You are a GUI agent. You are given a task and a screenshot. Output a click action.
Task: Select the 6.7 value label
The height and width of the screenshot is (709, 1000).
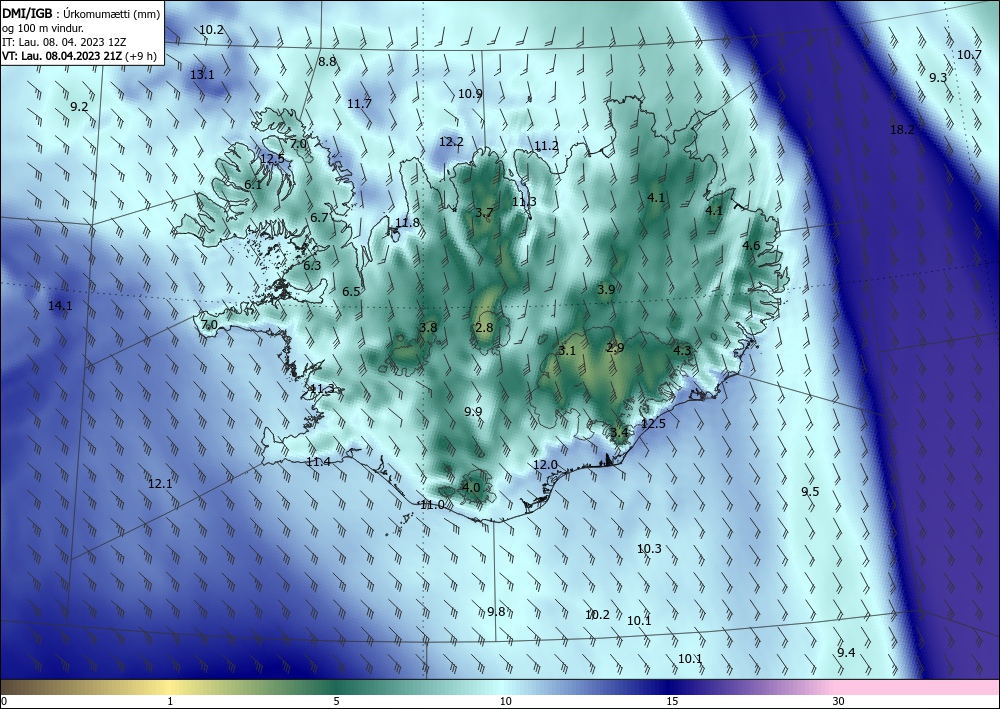point(320,217)
